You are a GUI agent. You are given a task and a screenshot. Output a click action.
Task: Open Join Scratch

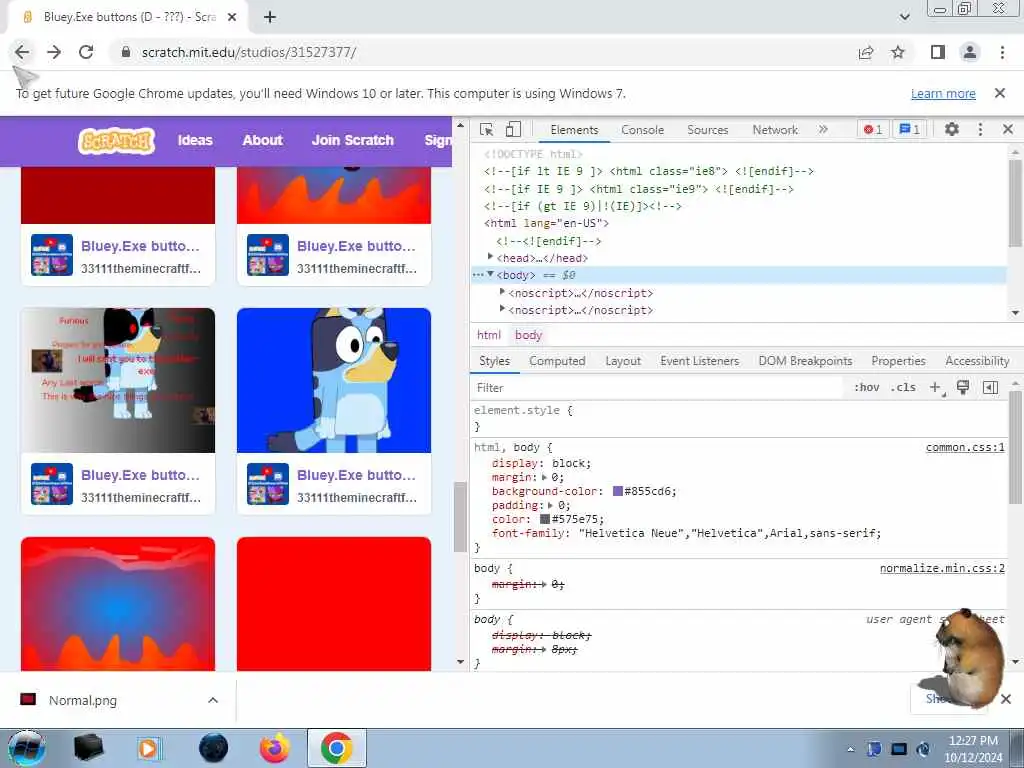pos(353,140)
